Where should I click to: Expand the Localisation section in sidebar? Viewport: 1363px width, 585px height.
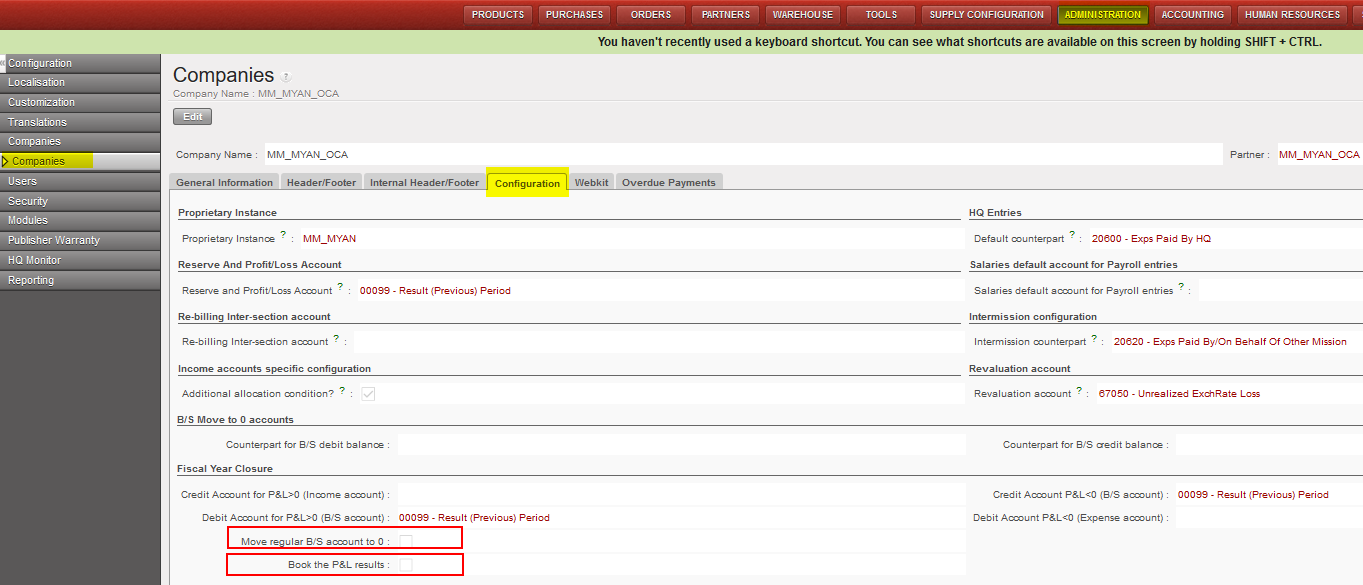(37, 82)
